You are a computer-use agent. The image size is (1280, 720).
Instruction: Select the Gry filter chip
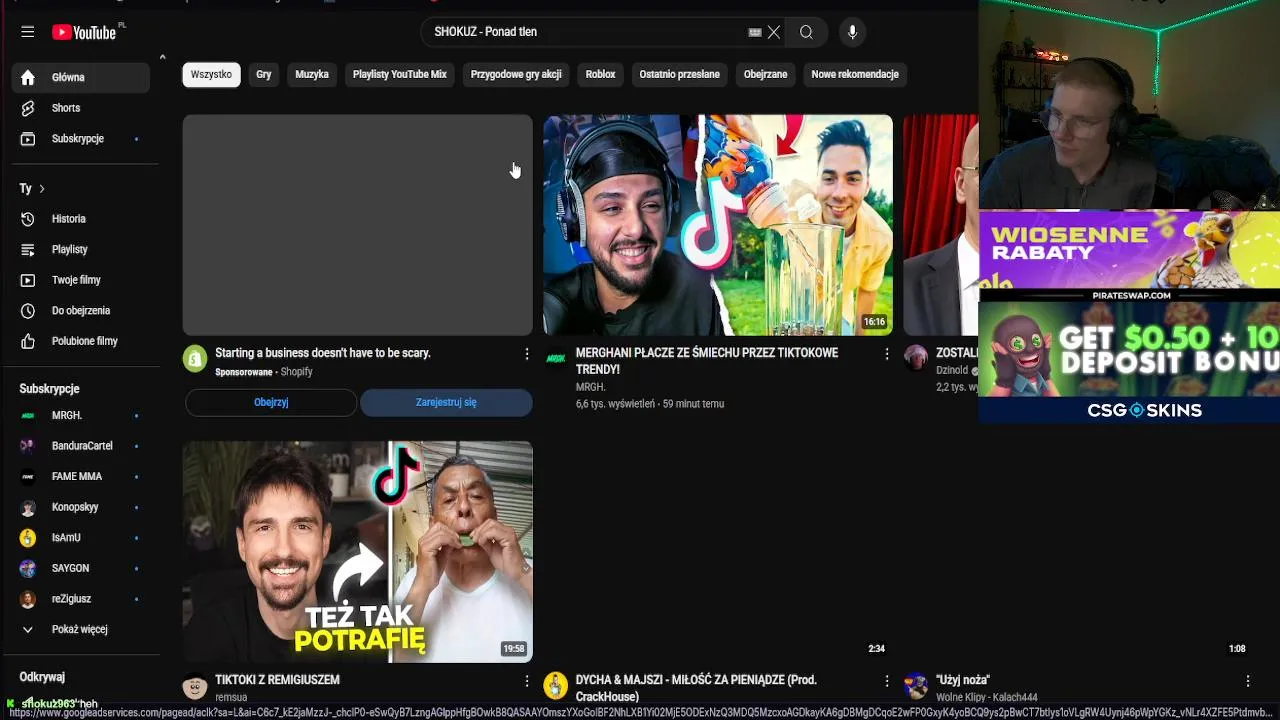(263, 74)
